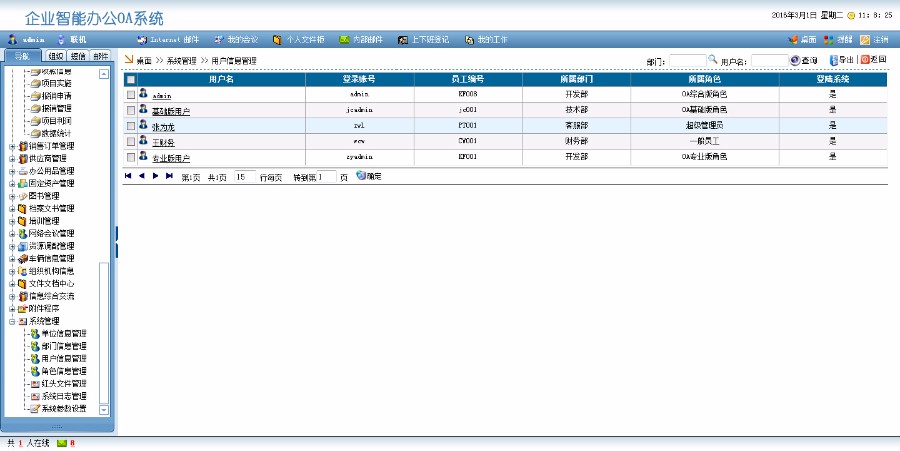Toggle the select-all checkbox in table header

[x=131, y=79]
